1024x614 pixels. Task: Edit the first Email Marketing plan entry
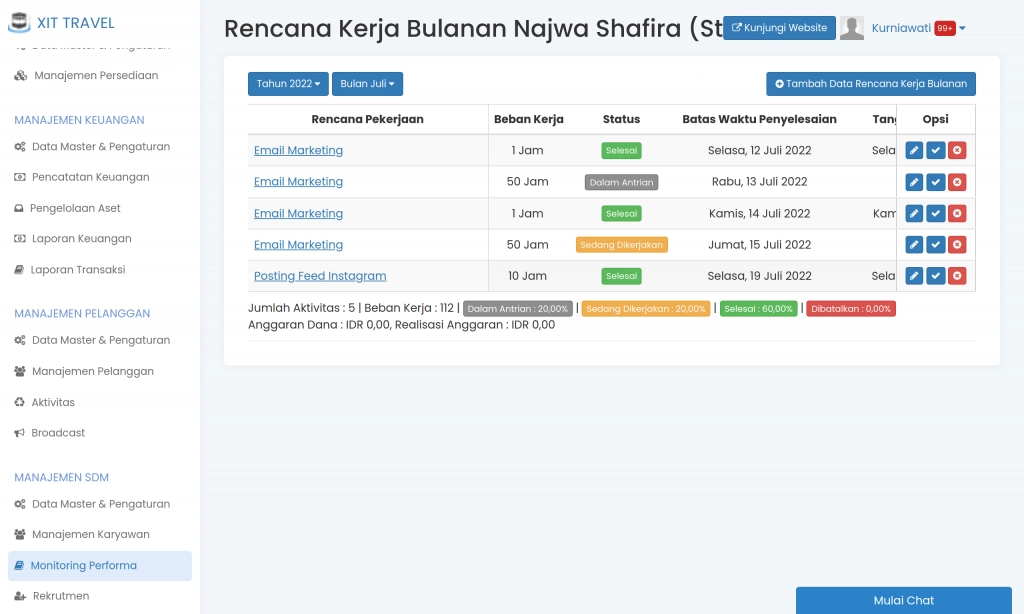[913, 150]
